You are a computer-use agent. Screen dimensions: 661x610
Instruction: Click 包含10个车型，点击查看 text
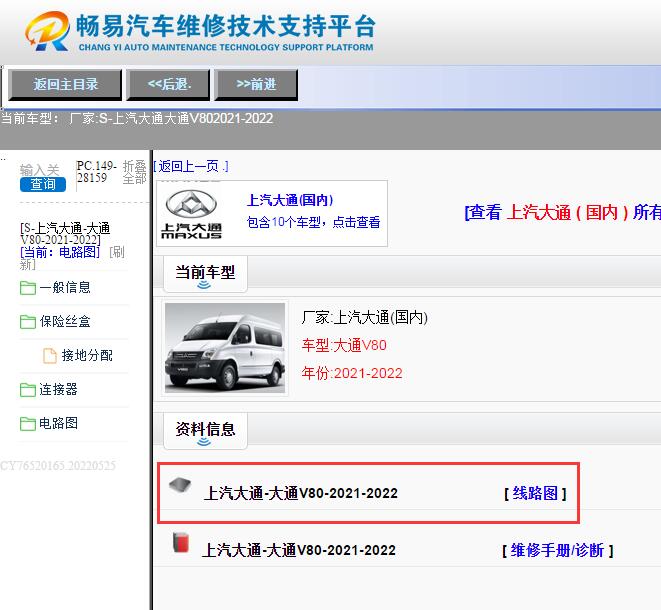[x=314, y=222]
